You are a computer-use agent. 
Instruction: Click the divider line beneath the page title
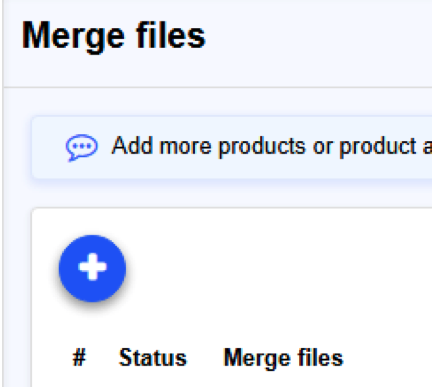point(218,87)
